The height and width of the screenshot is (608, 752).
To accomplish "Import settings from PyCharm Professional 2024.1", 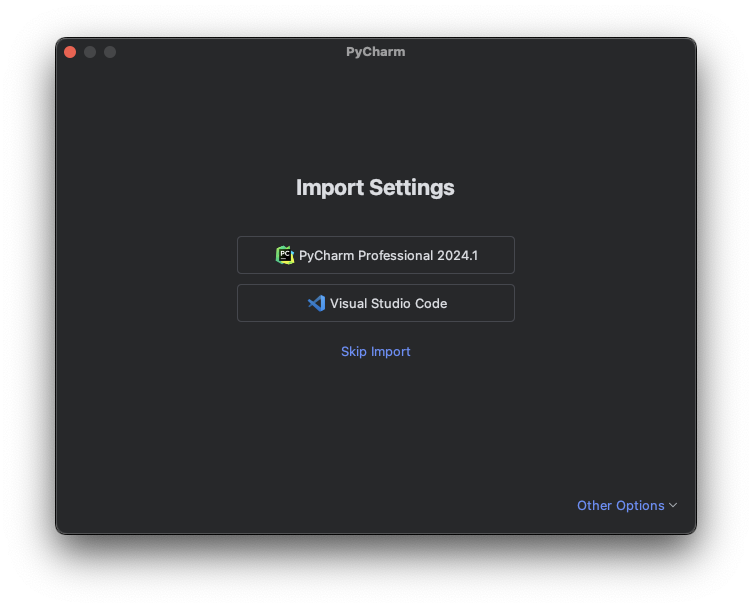I will pos(376,255).
